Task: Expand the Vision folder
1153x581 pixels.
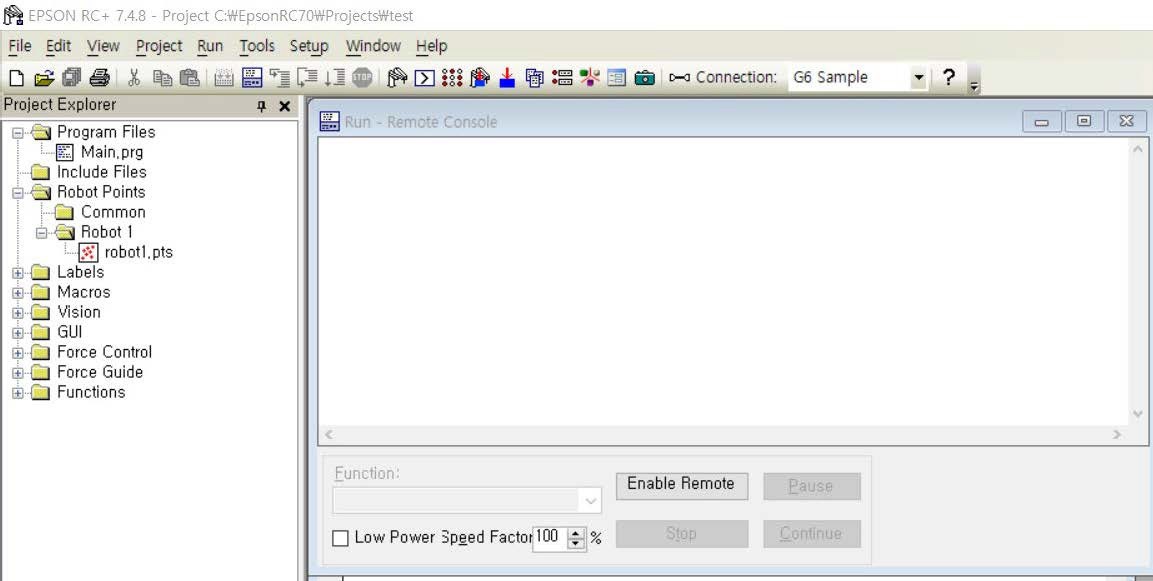Action: [x=18, y=313]
